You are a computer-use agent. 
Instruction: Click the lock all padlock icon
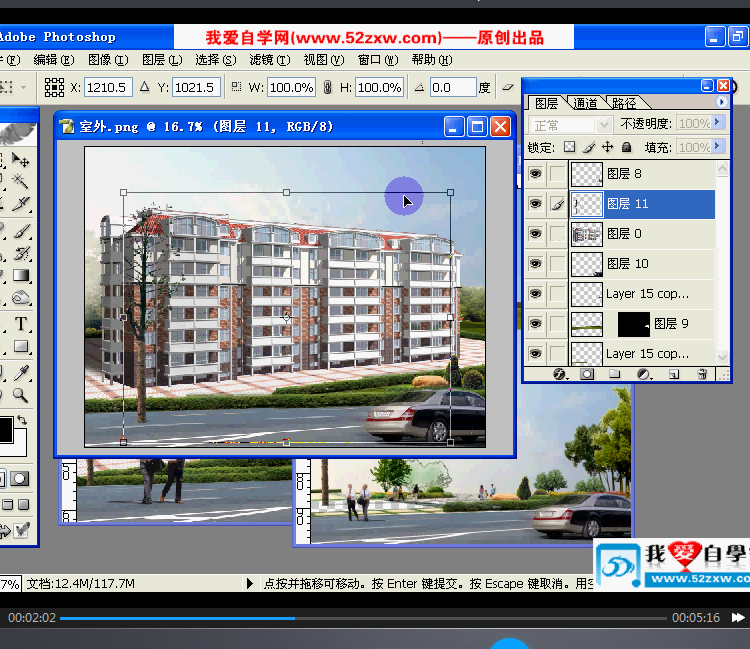pos(627,148)
